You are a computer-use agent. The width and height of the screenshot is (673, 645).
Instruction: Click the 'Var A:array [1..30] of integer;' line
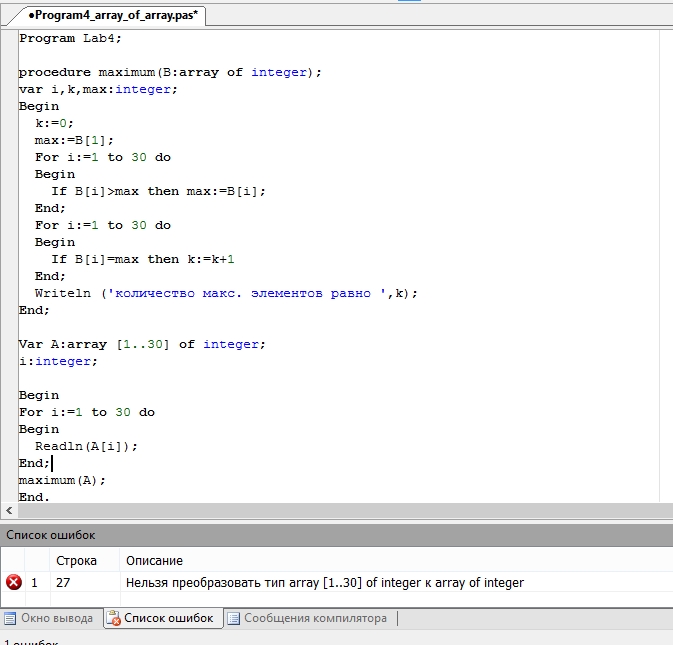[x=142, y=344]
